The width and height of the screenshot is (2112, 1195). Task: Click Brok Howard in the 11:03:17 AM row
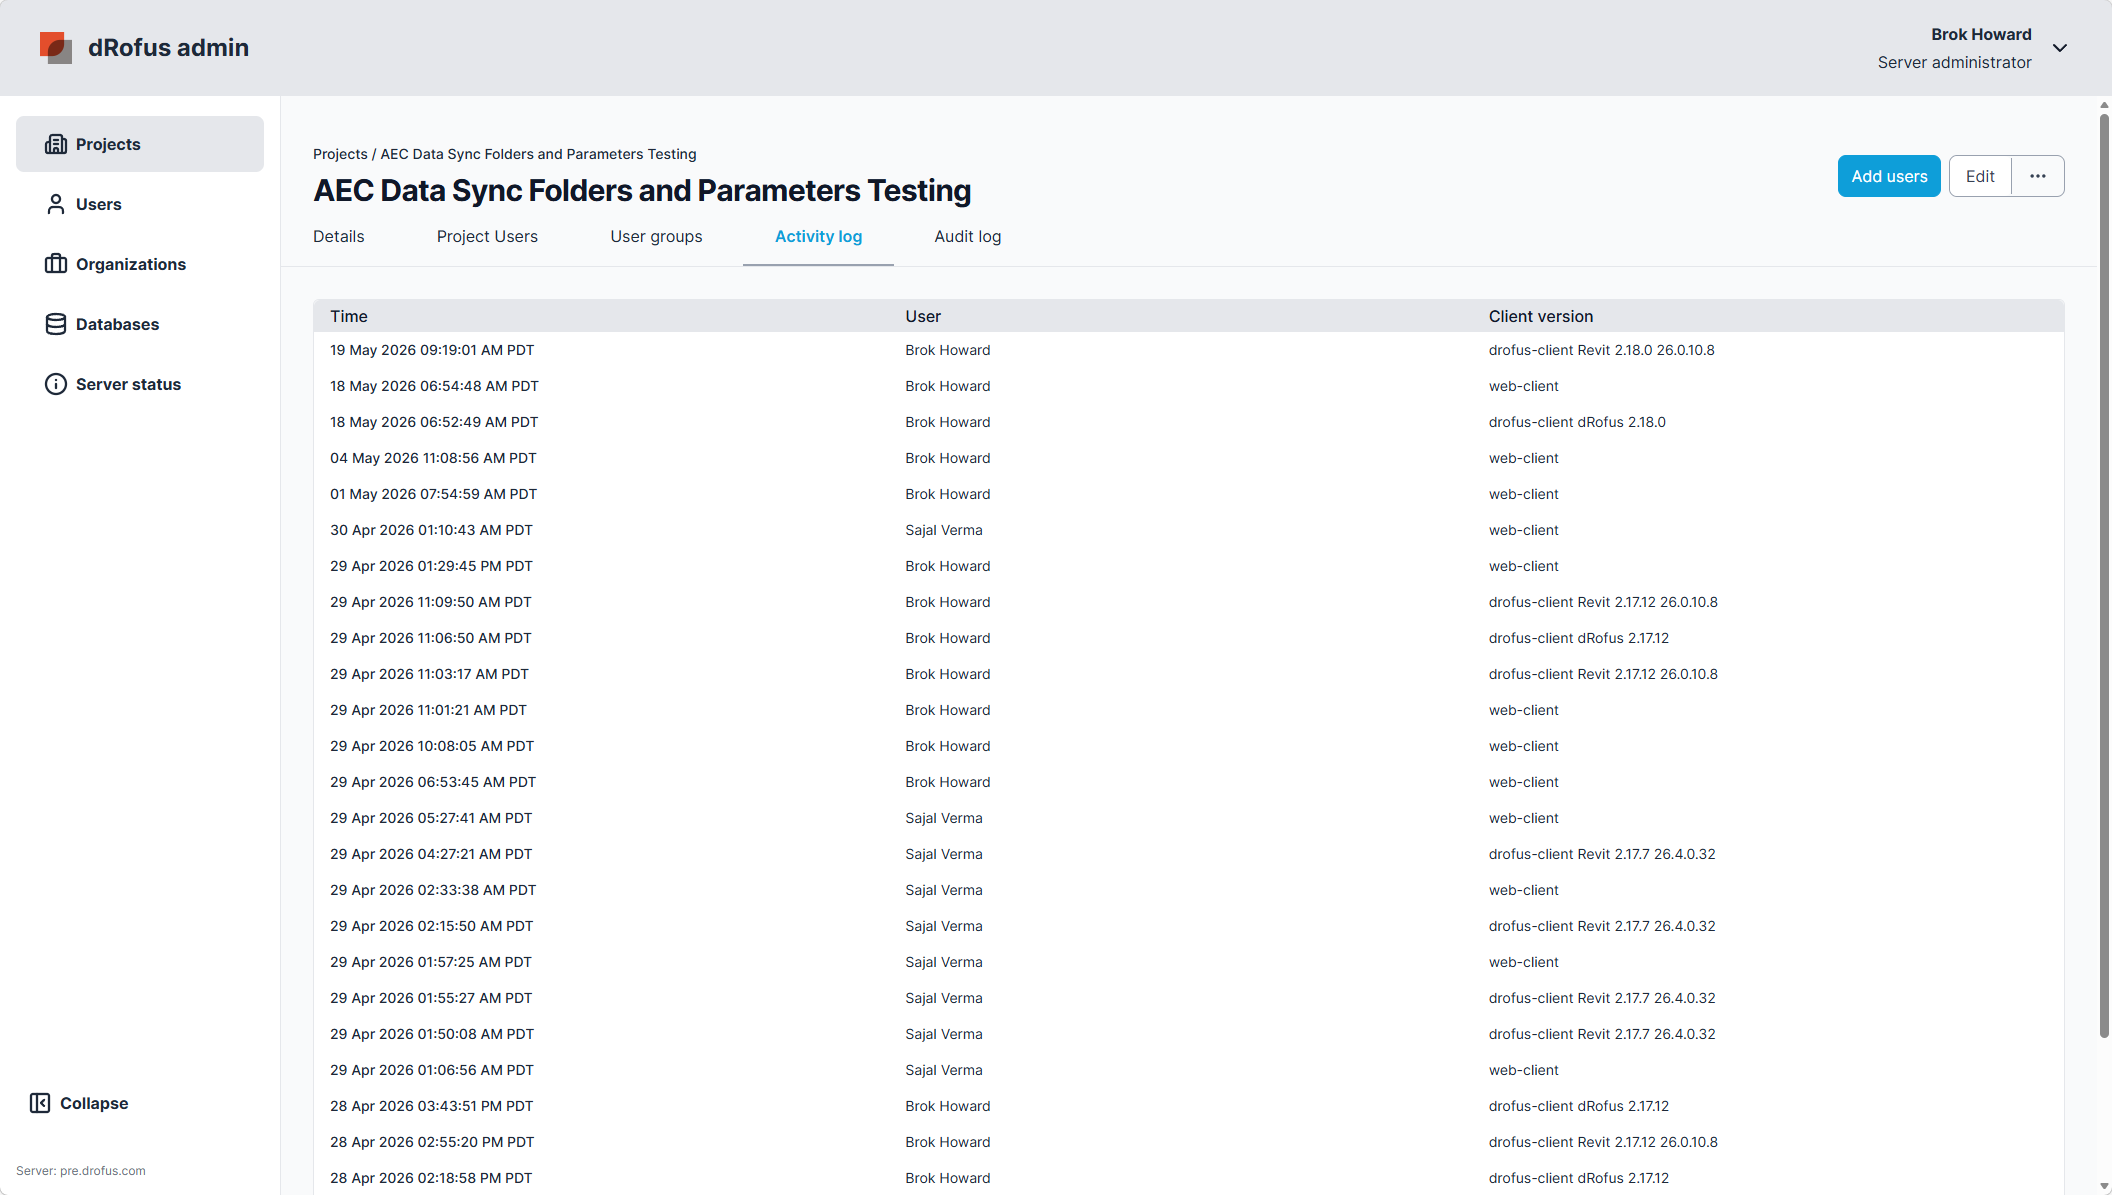pos(948,674)
